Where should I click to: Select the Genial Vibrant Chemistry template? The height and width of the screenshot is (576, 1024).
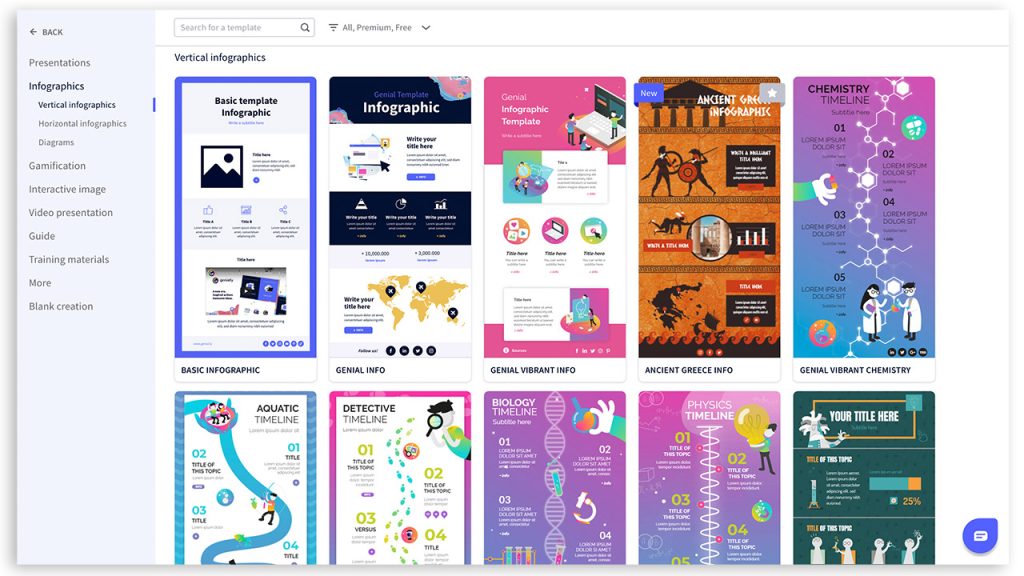[x=864, y=217]
